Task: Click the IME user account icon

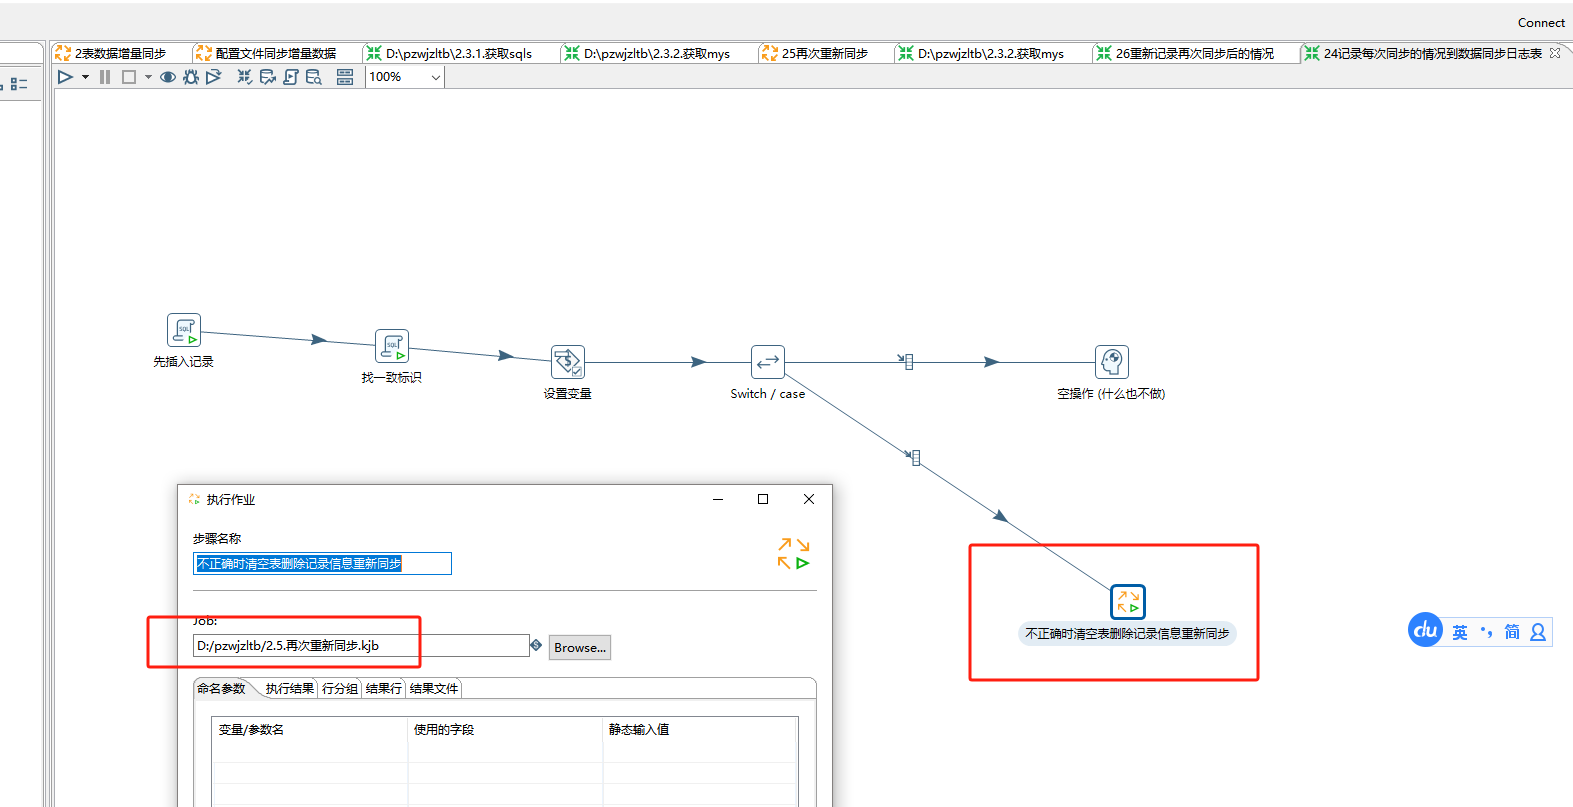Action: (1538, 632)
